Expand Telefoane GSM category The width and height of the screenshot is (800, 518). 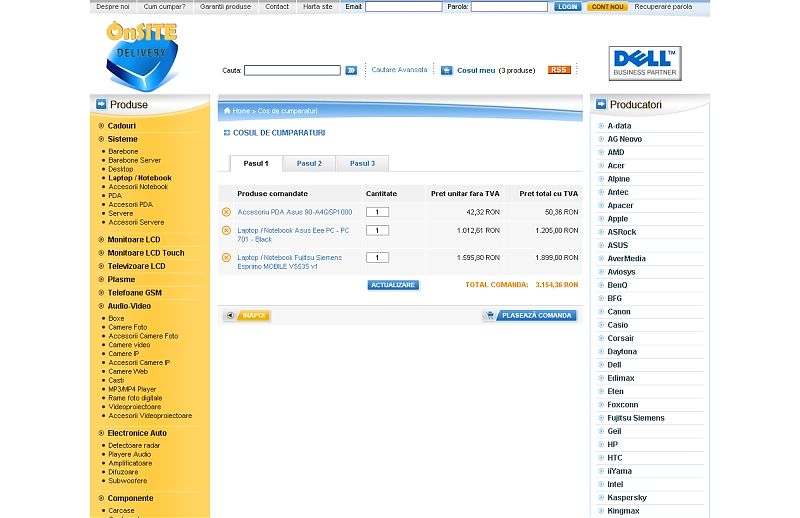click(135, 292)
